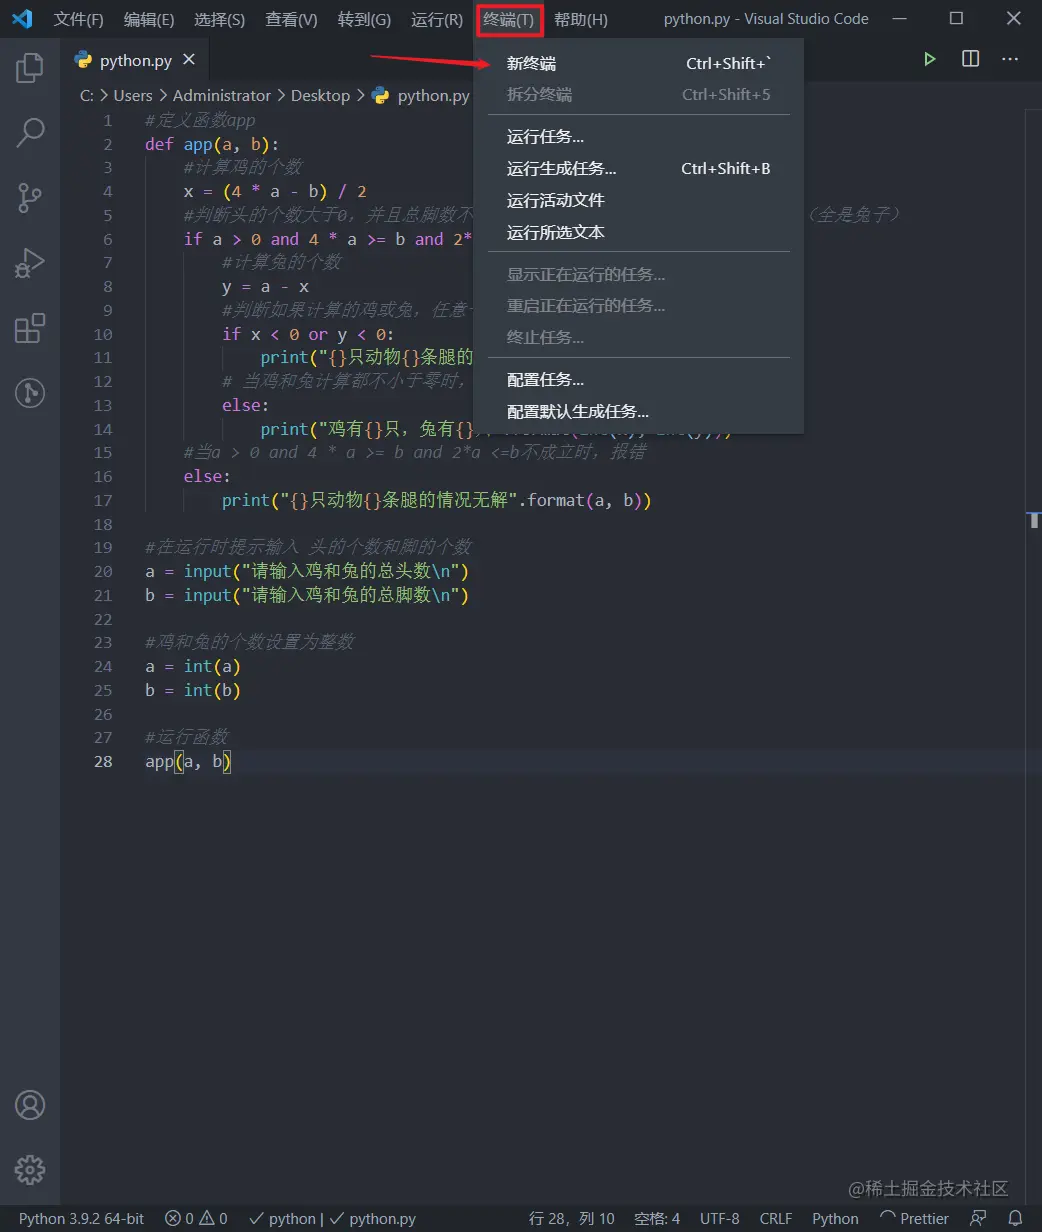The width and height of the screenshot is (1042, 1232).
Task: Open the 查看(V) menu
Action: 291,19
